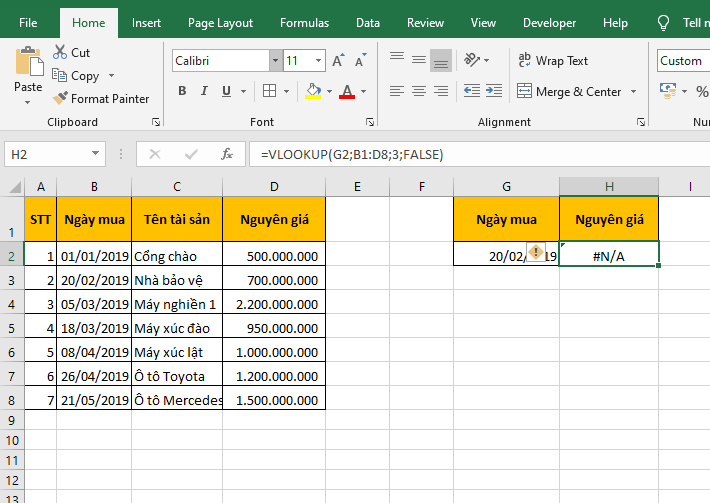Toggle Wrap Text on selected cell
The height and width of the screenshot is (503, 710).
pyautogui.click(x=552, y=61)
